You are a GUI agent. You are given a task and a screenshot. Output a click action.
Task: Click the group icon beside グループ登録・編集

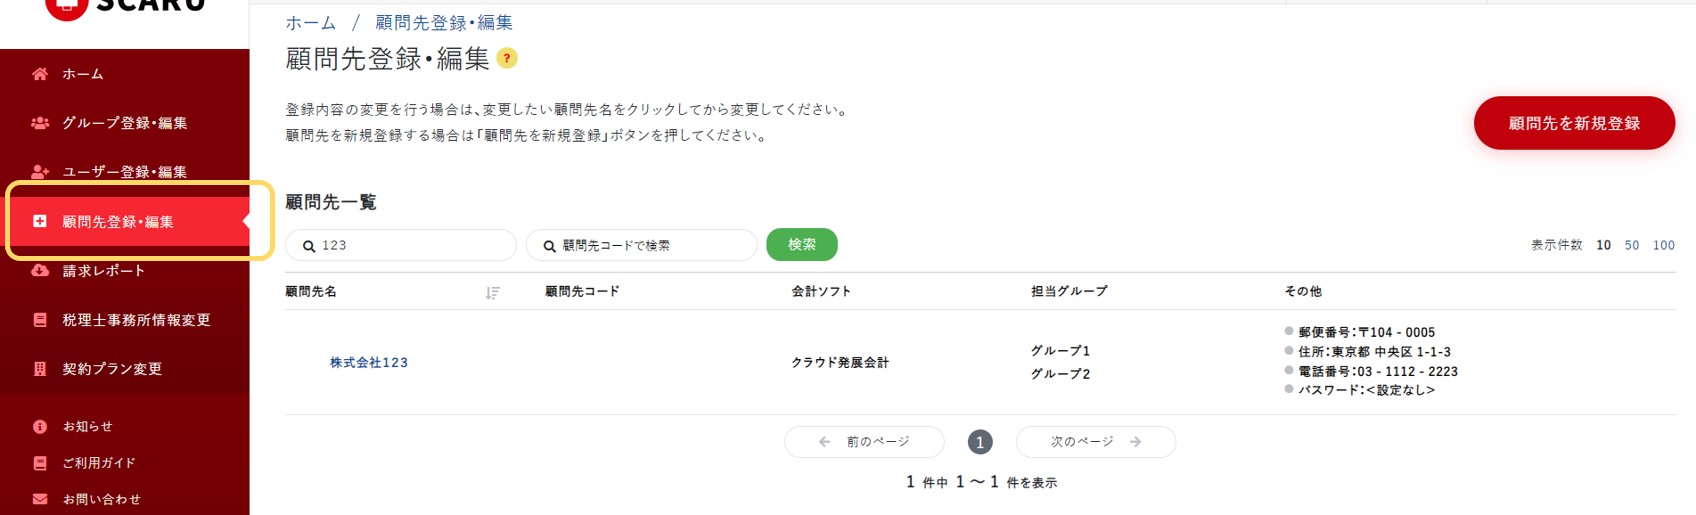pyautogui.click(x=40, y=123)
